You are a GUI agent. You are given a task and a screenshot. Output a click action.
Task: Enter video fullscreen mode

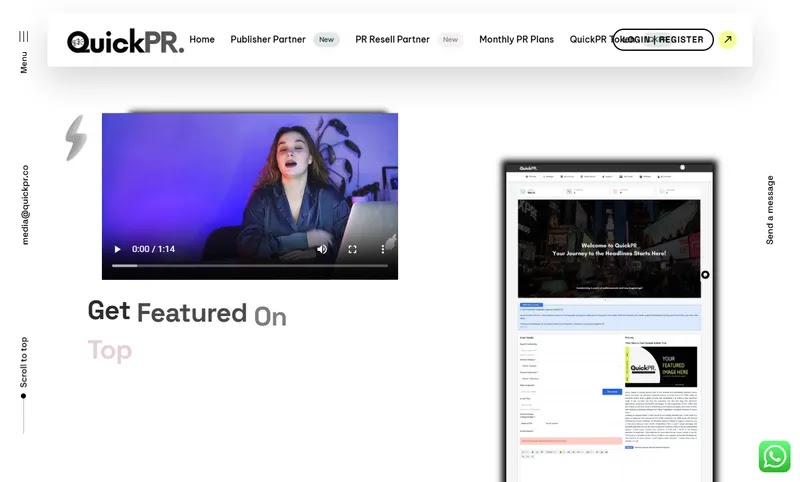click(353, 249)
